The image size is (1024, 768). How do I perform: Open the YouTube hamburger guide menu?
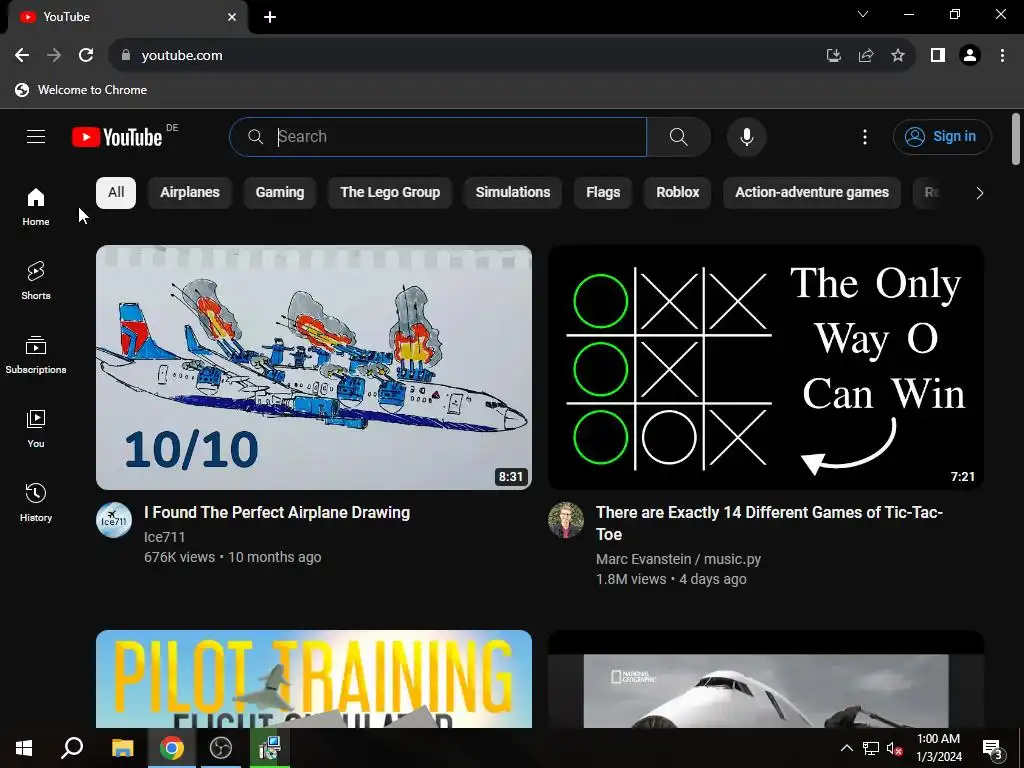tap(36, 136)
